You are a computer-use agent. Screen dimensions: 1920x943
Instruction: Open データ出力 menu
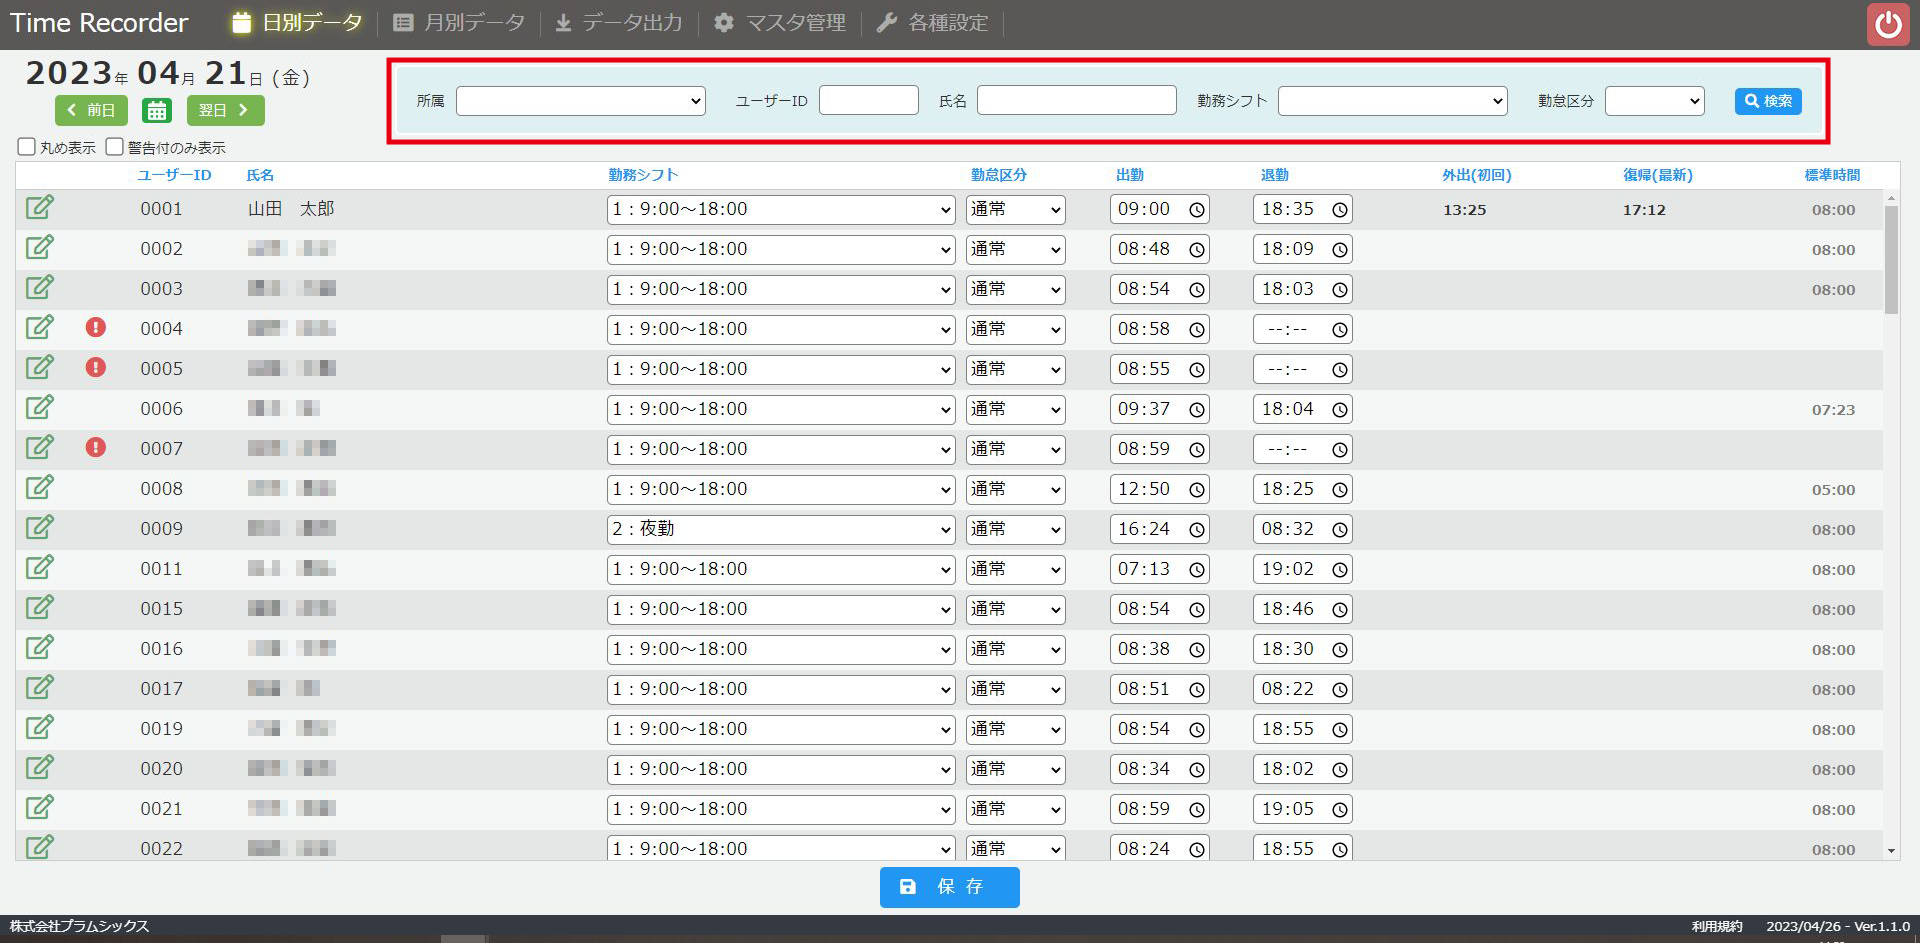(619, 22)
